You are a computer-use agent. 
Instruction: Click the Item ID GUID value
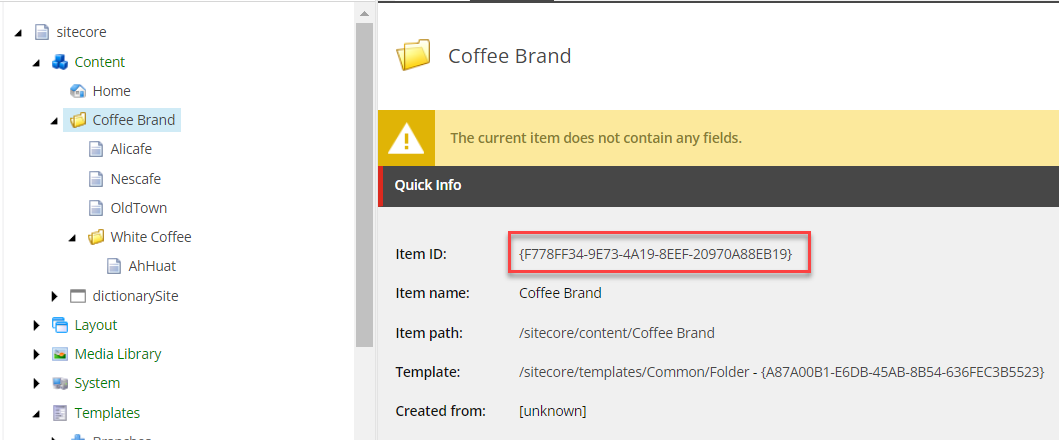point(656,254)
